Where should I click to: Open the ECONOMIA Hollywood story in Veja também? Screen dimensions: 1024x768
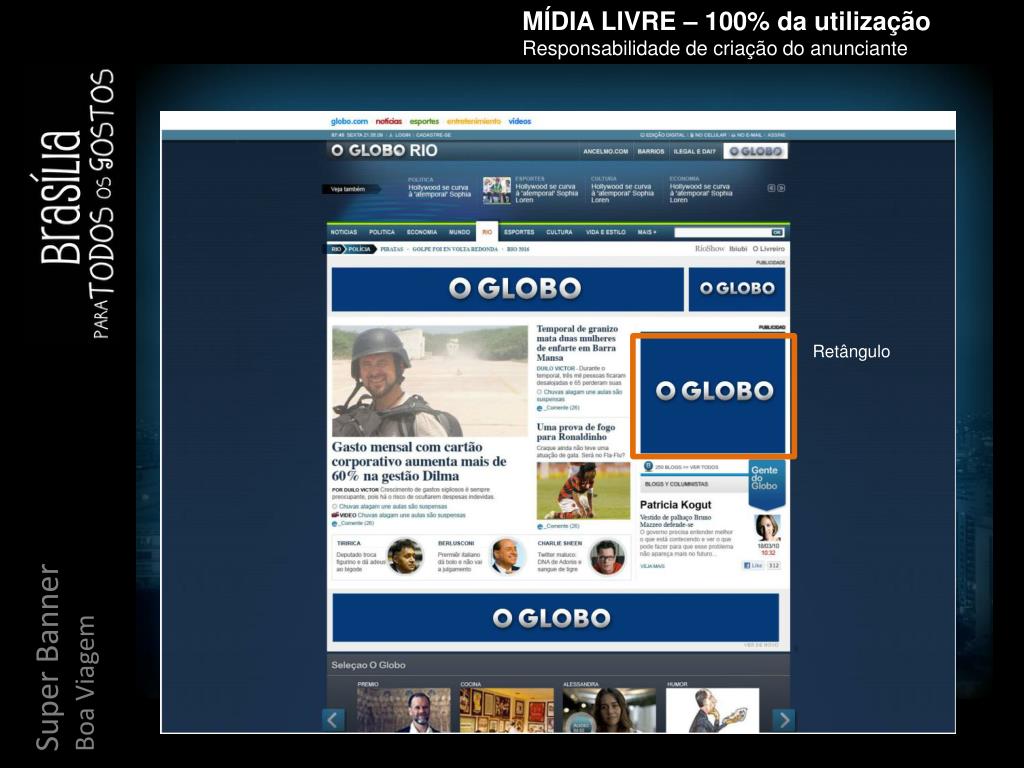pos(701,193)
